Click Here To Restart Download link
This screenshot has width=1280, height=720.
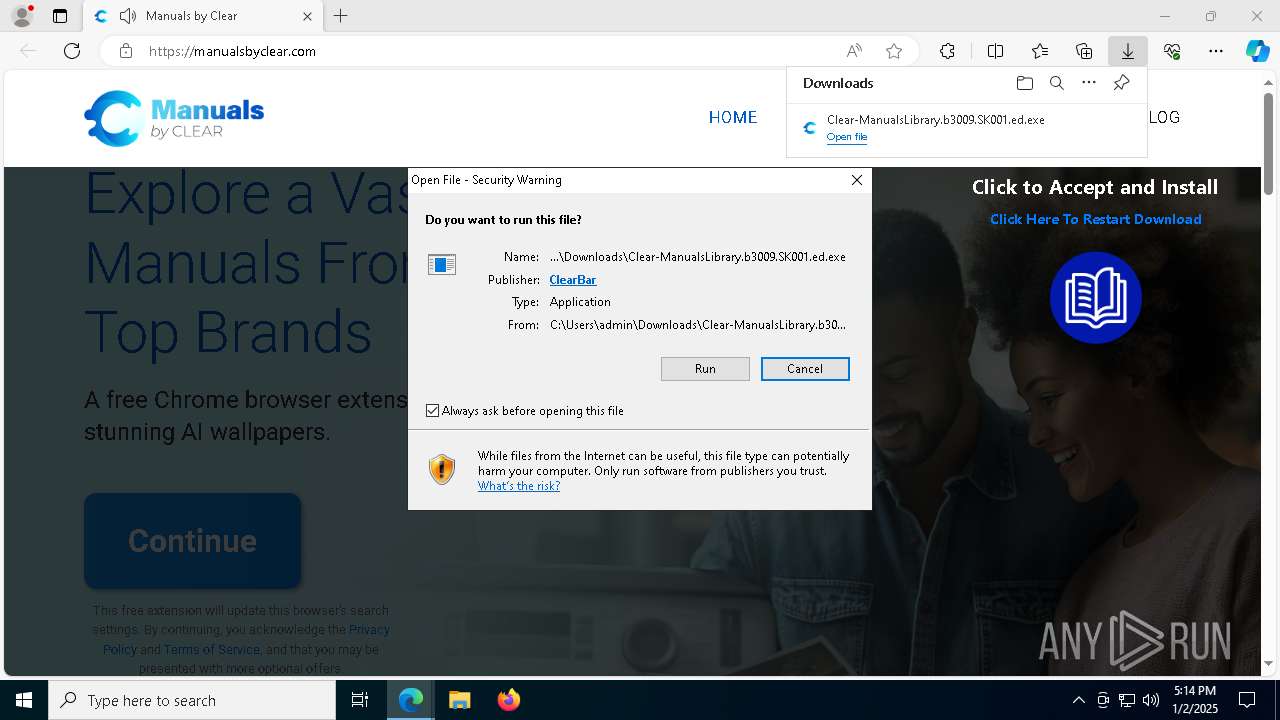(x=1096, y=219)
